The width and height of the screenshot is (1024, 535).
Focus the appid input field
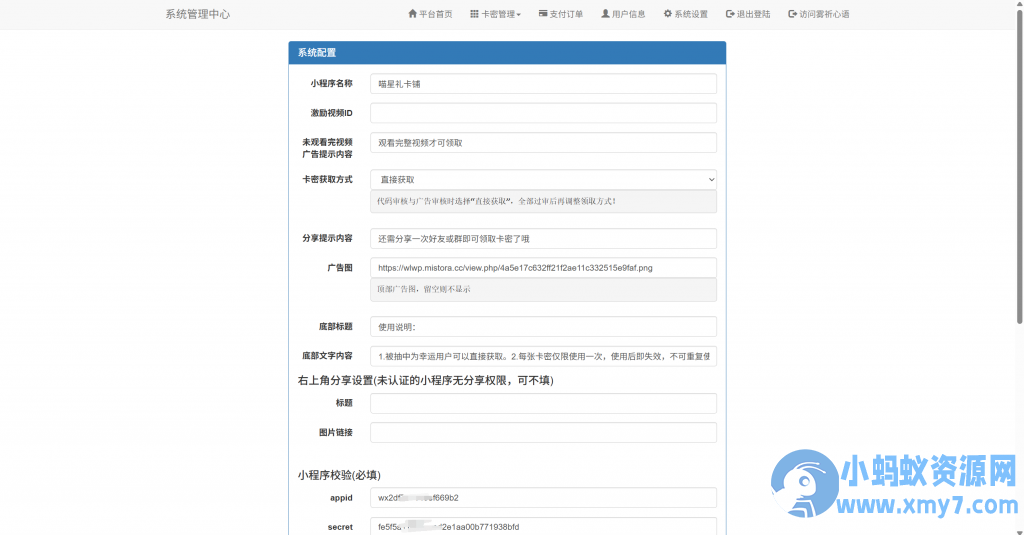point(543,498)
